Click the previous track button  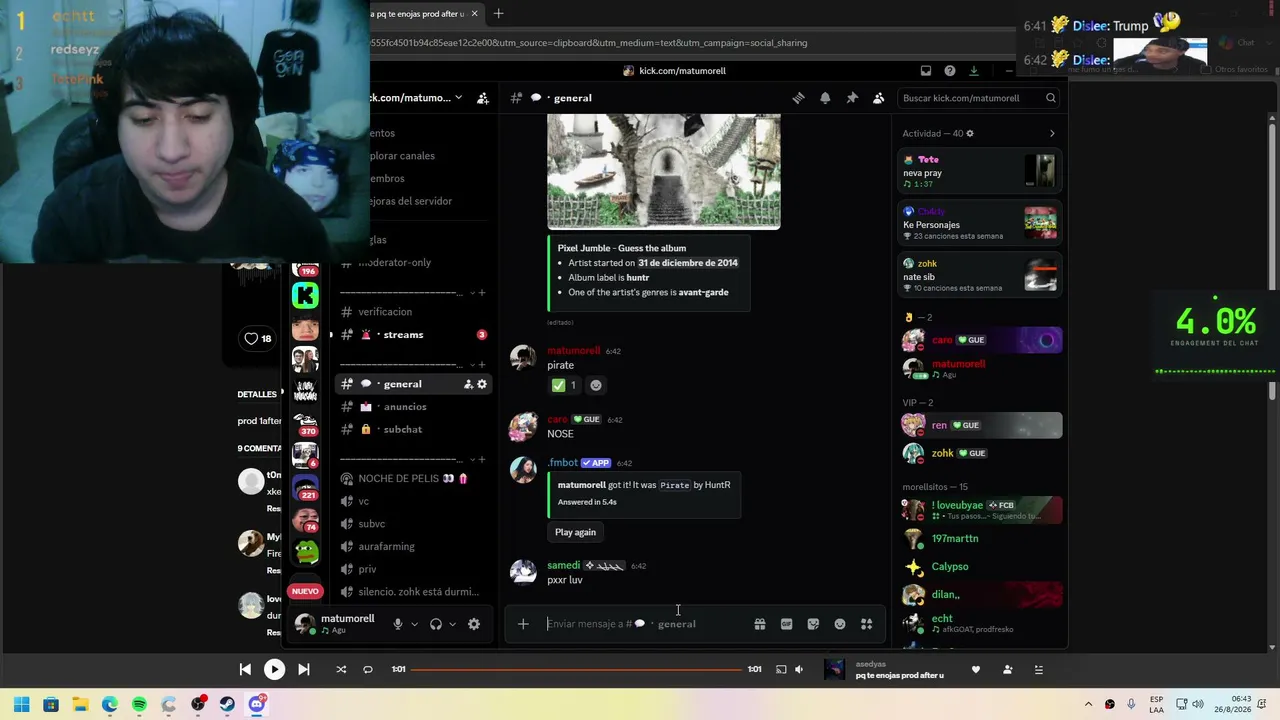[245, 669]
